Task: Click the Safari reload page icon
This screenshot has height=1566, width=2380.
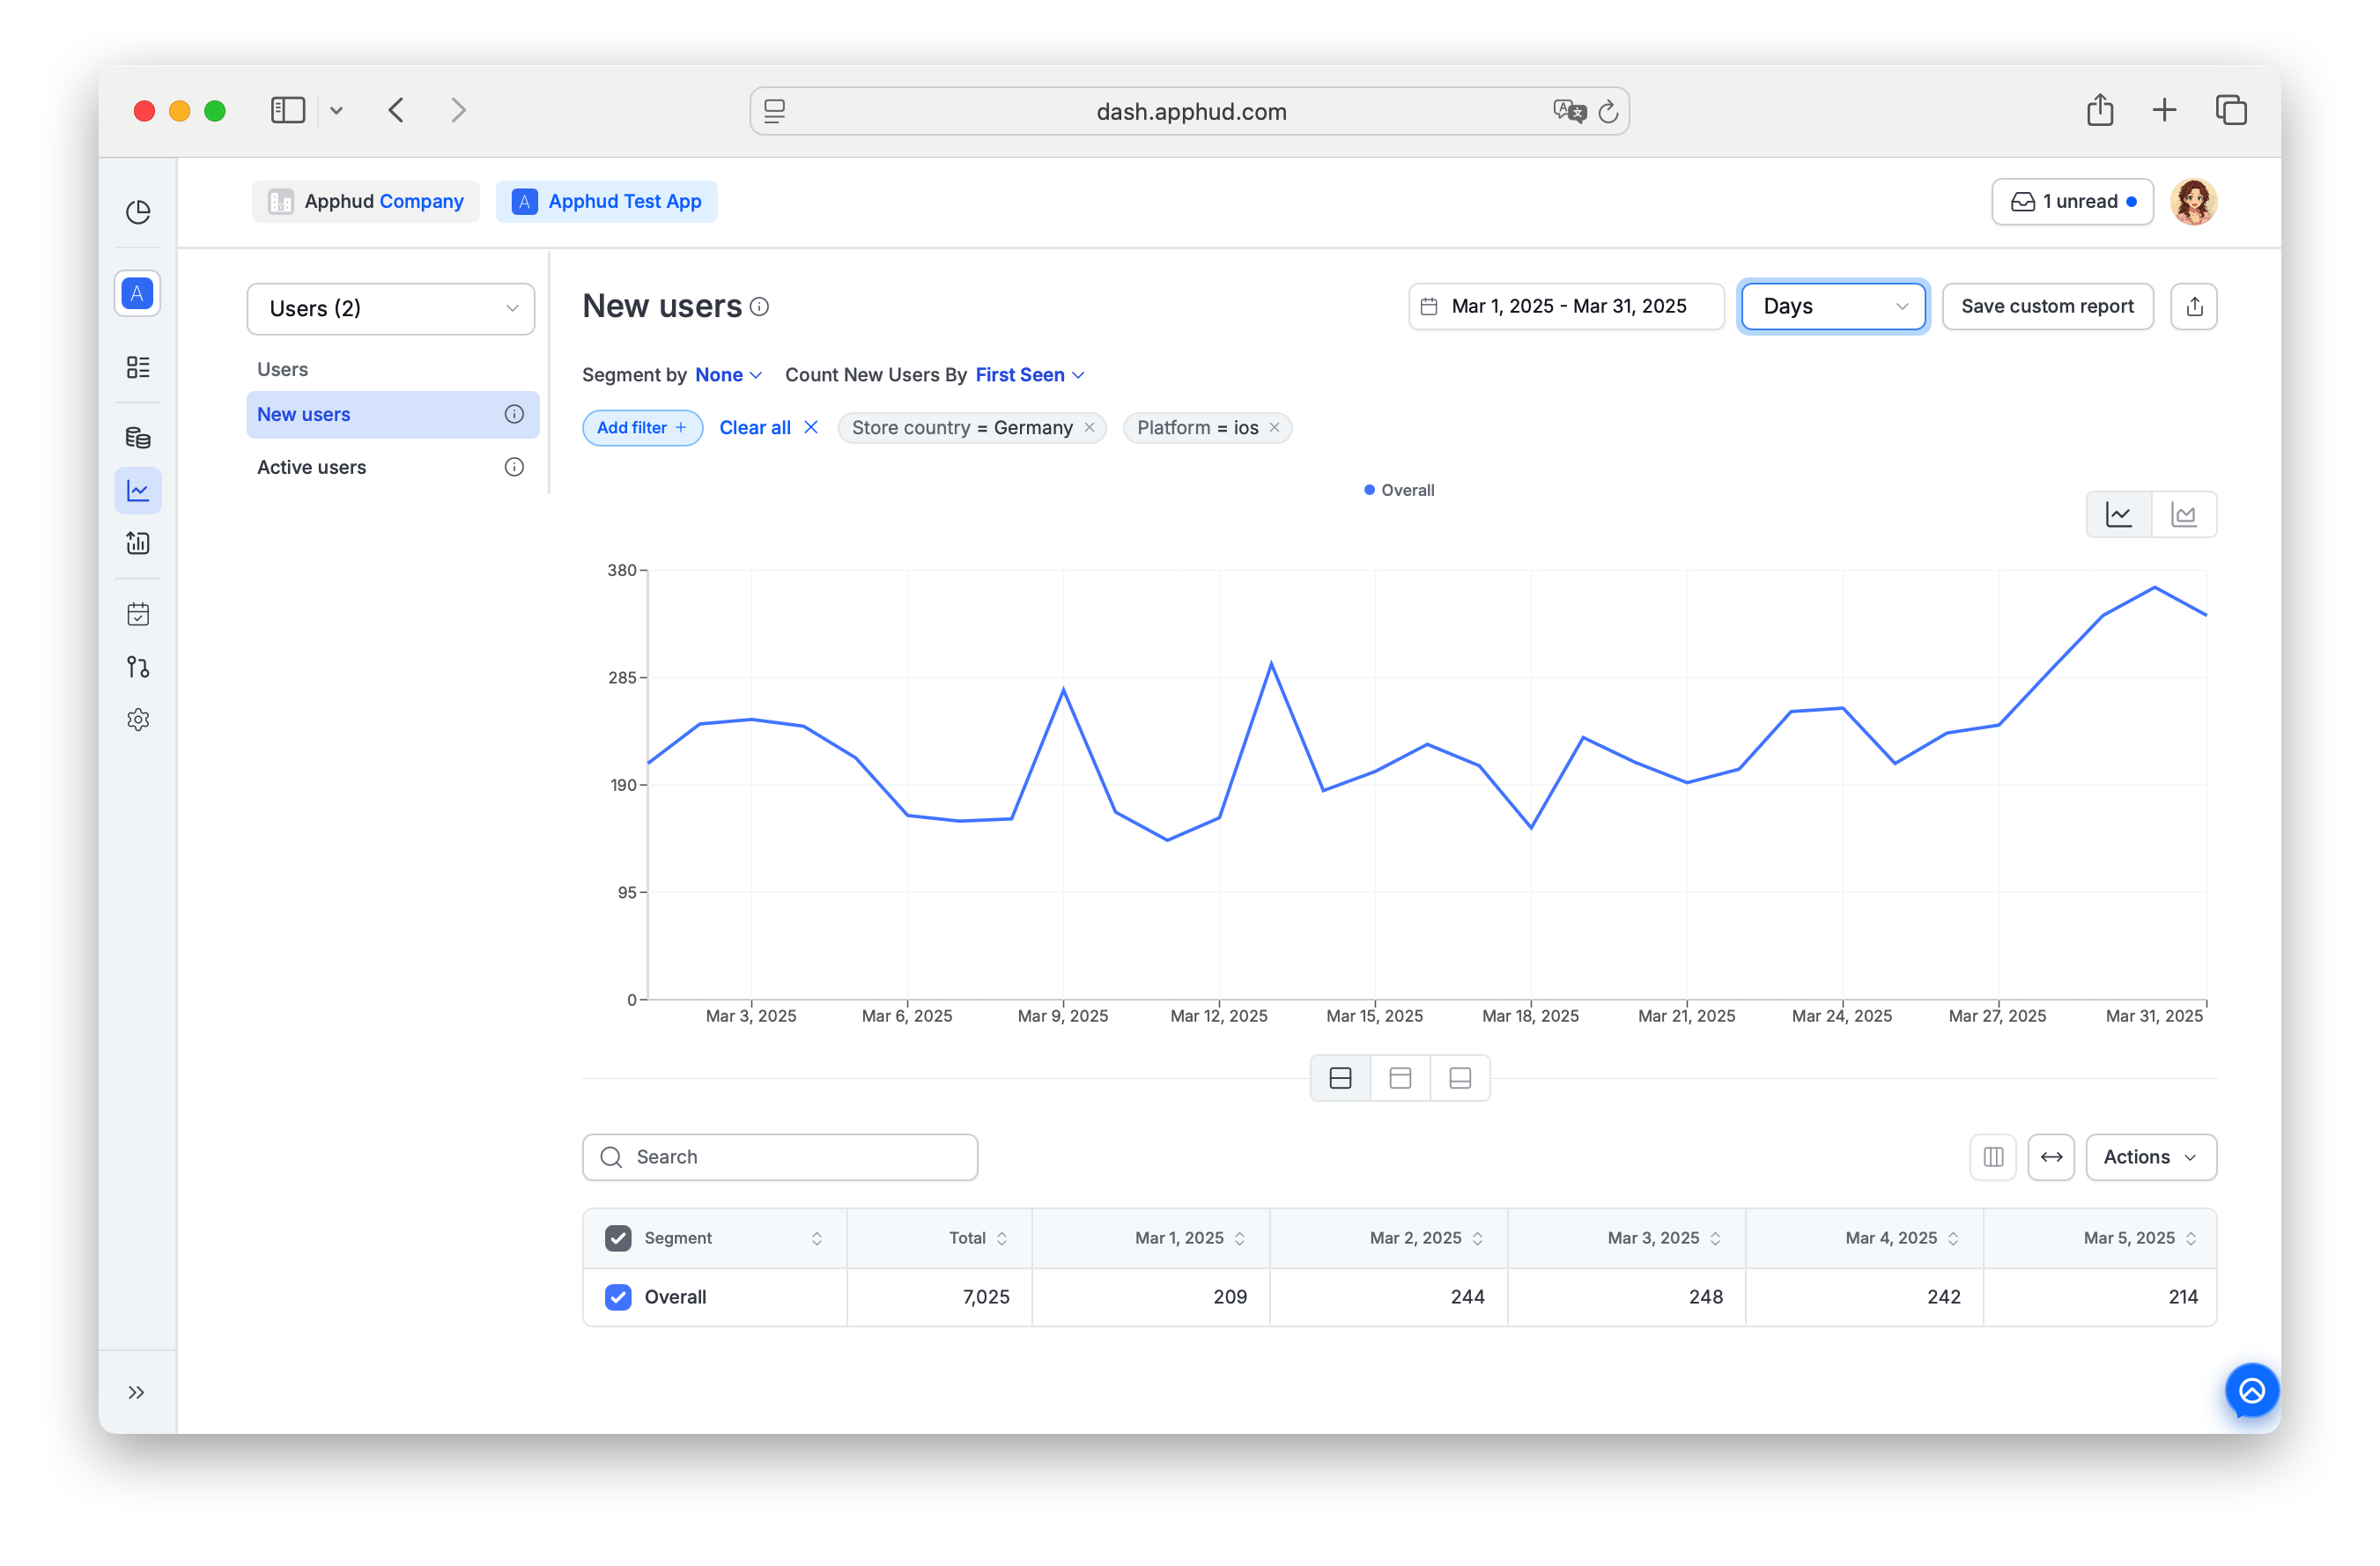Action: (1607, 112)
